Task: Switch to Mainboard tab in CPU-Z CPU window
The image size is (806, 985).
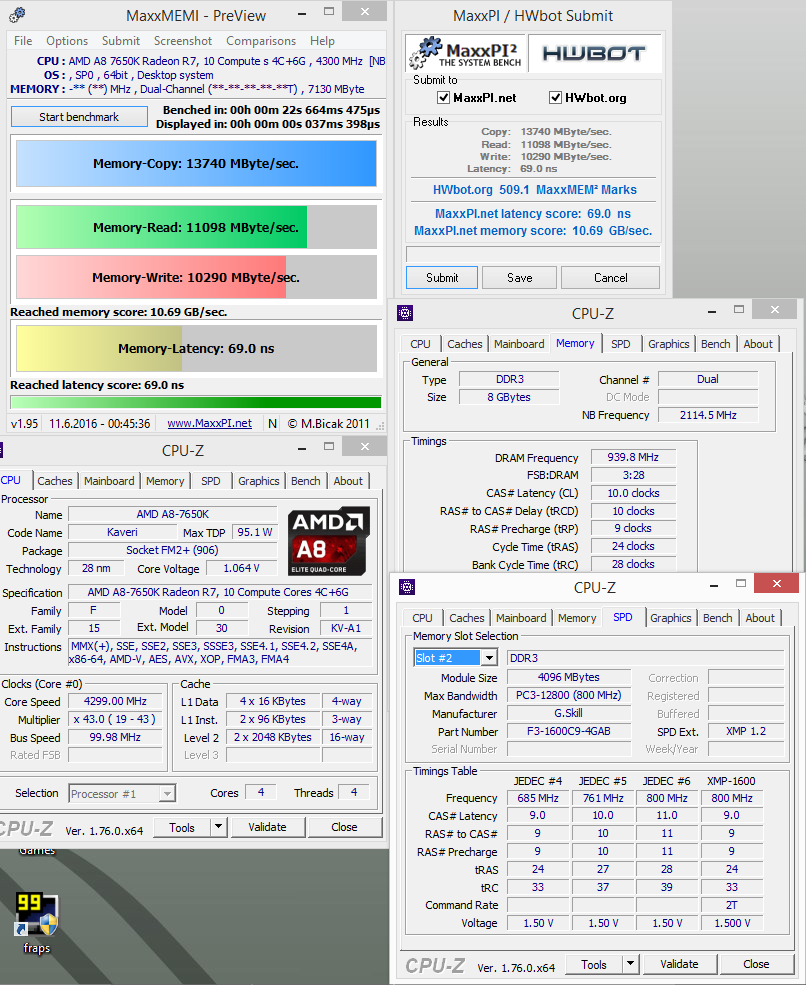Action: 109,481
